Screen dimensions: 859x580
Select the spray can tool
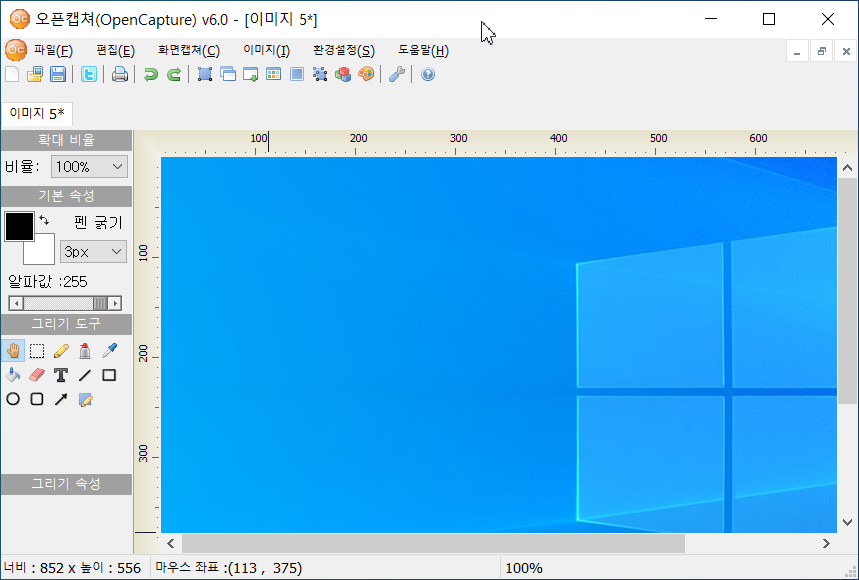(x=85, y=351)
